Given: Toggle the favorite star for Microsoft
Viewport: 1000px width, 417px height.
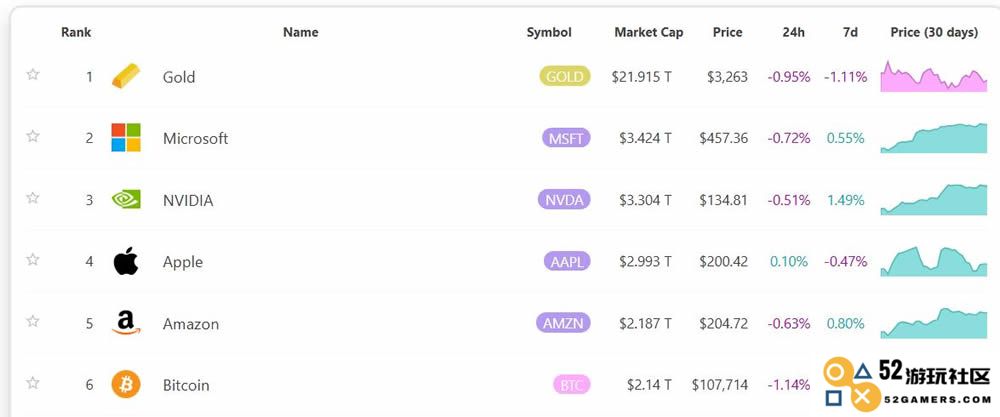Looking at the screenshot, I should 33,136.
